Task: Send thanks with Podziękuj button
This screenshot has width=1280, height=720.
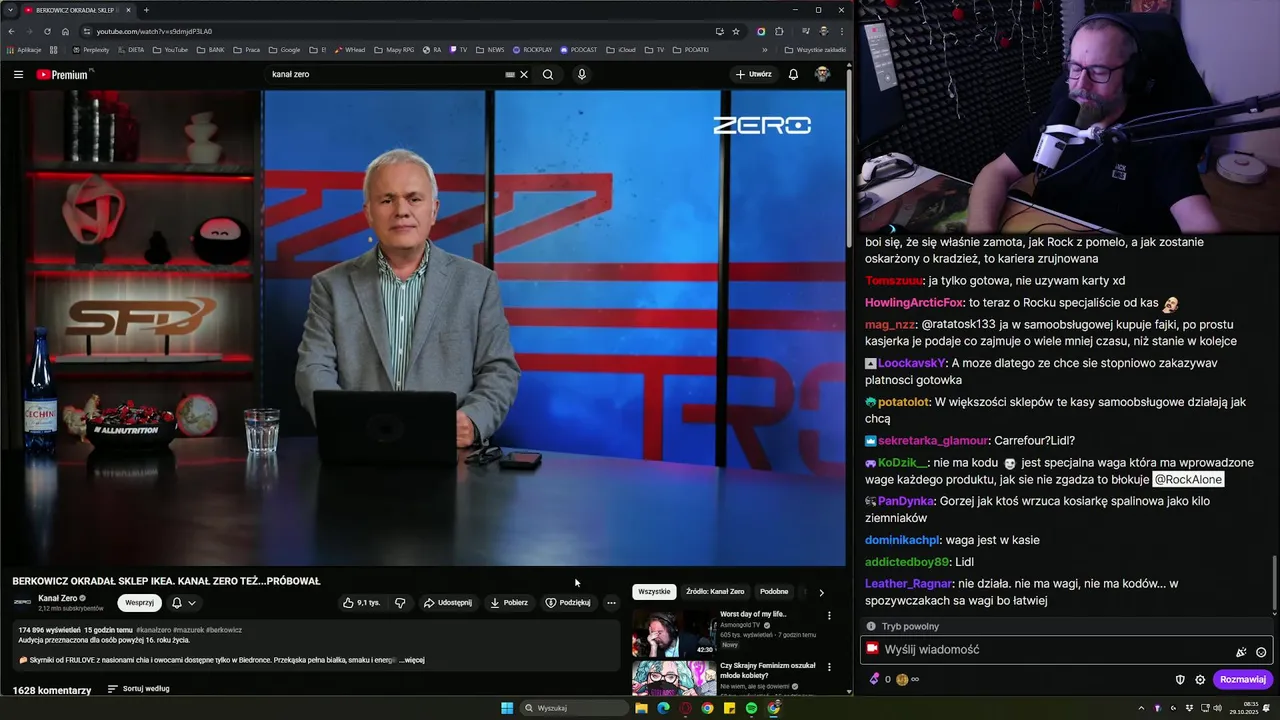Action: [x=568, y=603]
